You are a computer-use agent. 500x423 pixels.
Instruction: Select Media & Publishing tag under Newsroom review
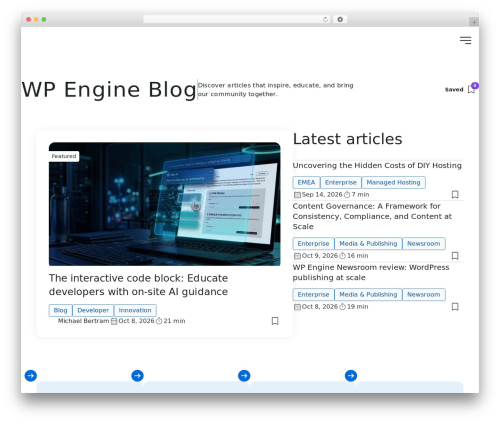point(368,295)
